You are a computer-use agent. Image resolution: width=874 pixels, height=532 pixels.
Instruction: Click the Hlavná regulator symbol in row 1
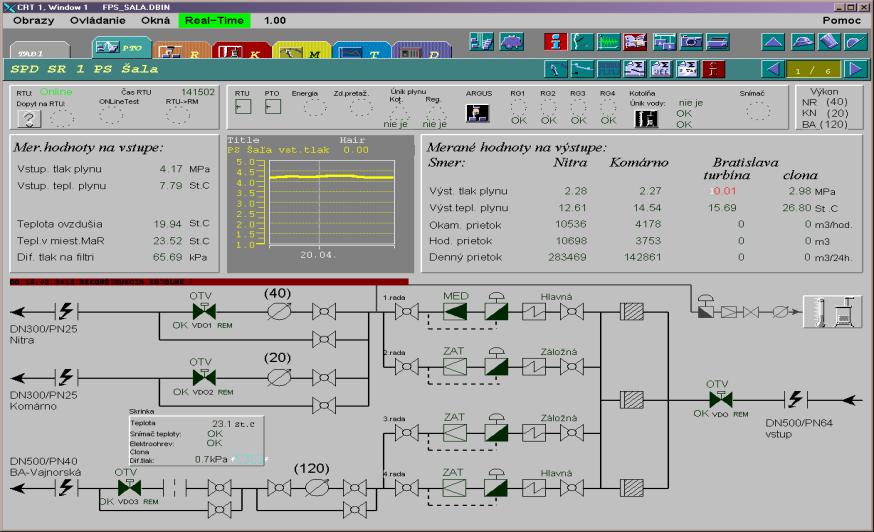(534, 311)
